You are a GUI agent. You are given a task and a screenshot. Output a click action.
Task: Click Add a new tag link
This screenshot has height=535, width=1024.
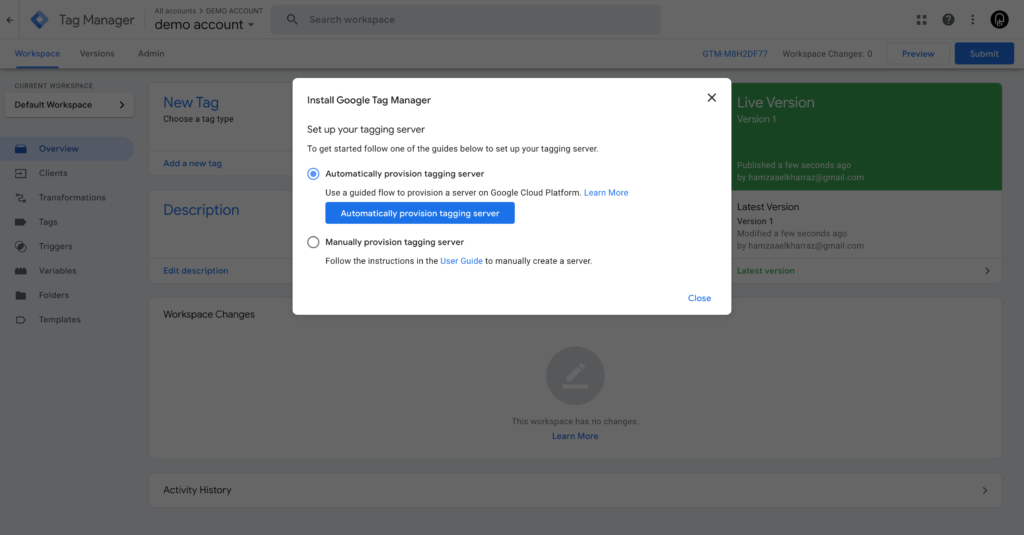pyautogui.click(x=193, y=163)
